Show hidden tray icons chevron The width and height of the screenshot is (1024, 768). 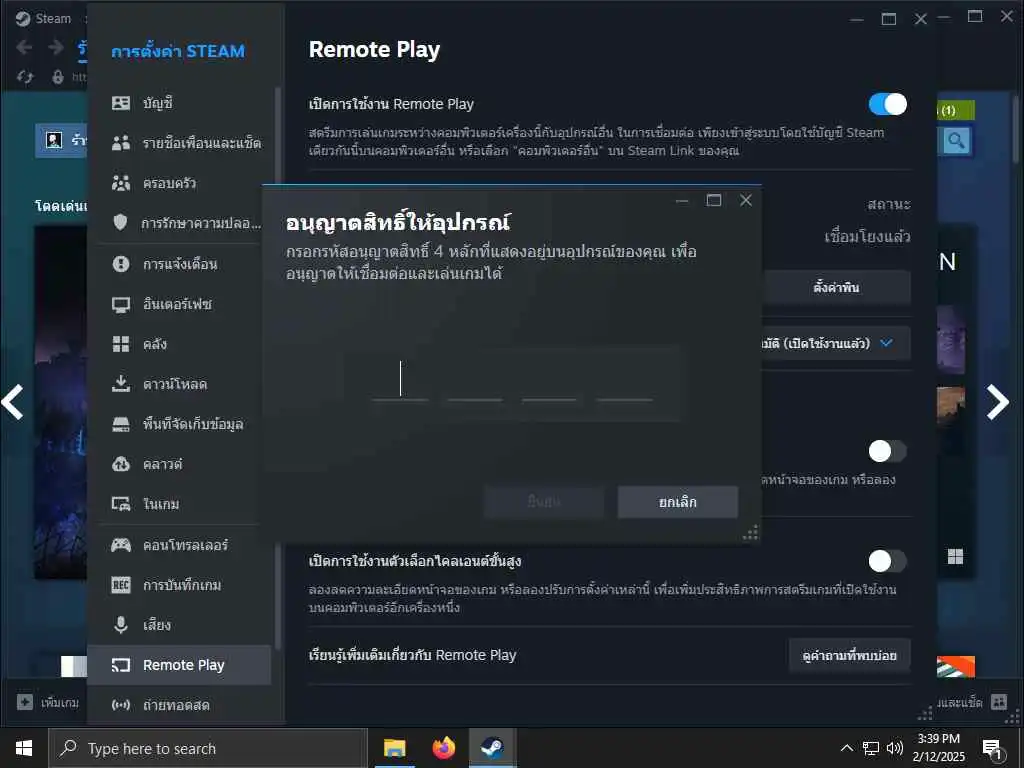tap(846, 748)
